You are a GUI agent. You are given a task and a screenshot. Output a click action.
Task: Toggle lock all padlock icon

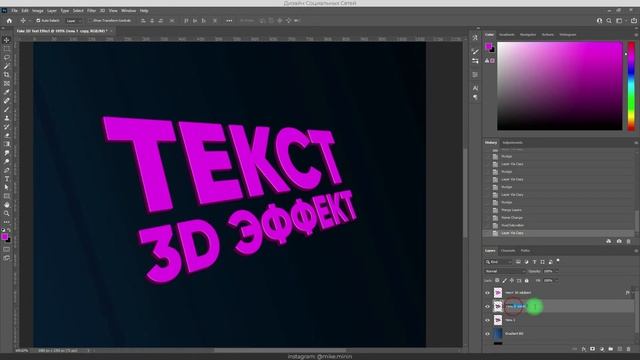click(x=527, y=280)
